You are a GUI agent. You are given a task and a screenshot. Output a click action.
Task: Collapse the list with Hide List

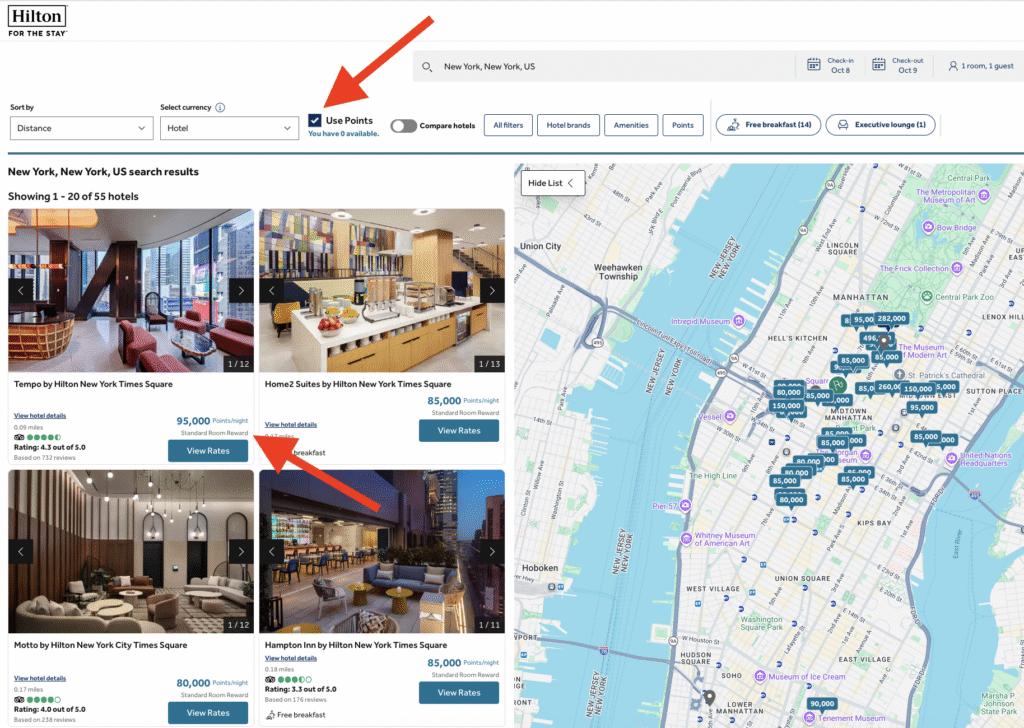[551, 183]
